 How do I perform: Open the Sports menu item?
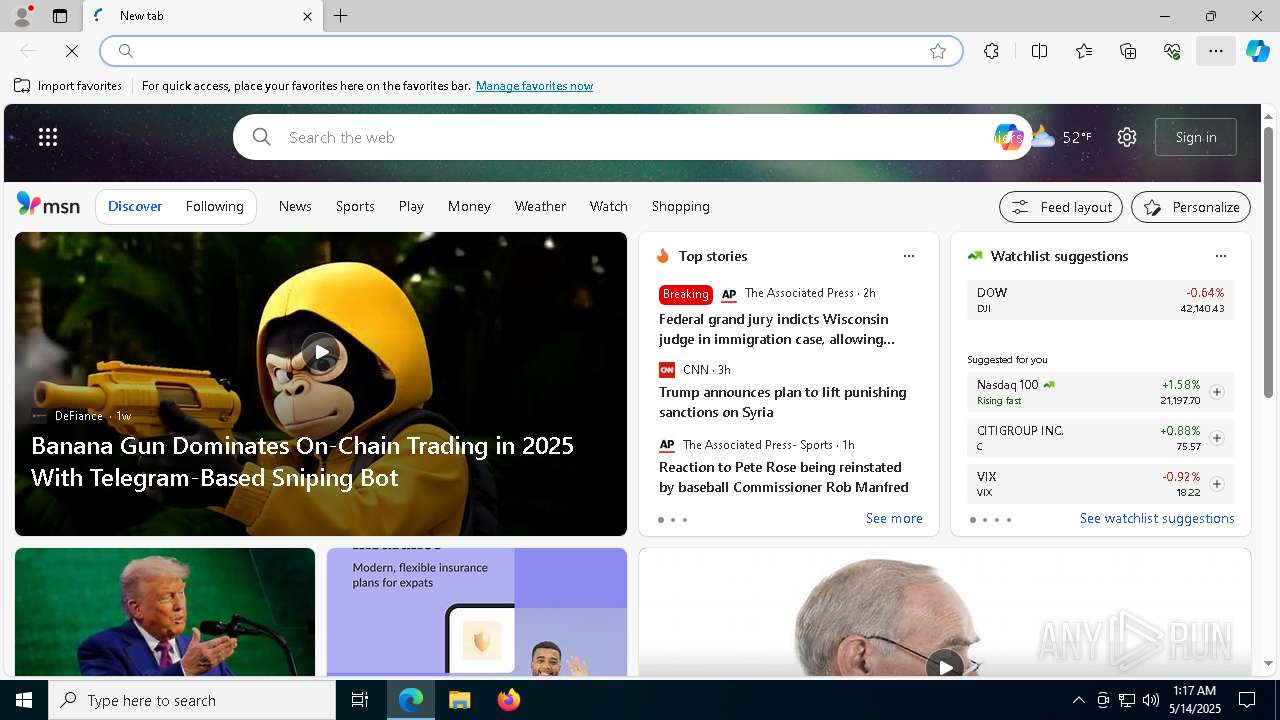[x=355, y=206]
